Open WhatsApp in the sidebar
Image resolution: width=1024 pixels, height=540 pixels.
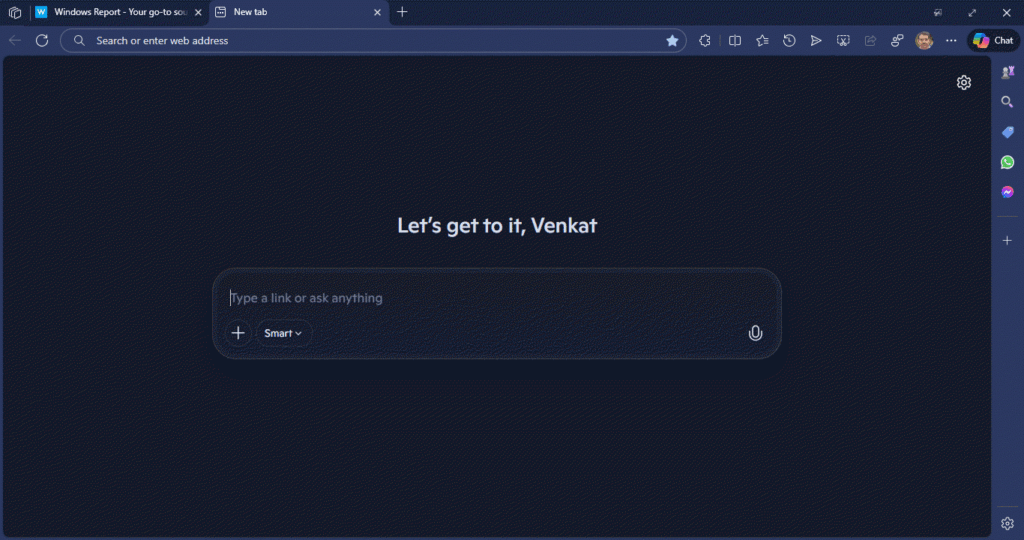pos(1007,162)
